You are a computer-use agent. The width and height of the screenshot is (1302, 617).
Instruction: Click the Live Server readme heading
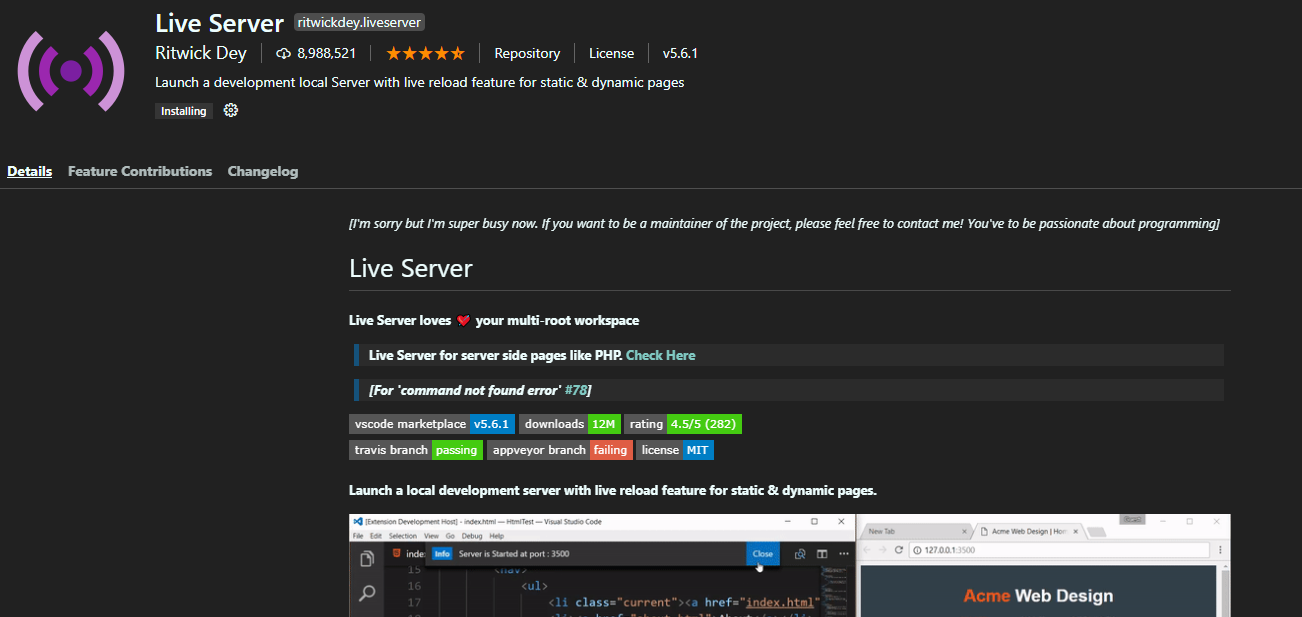411,268
